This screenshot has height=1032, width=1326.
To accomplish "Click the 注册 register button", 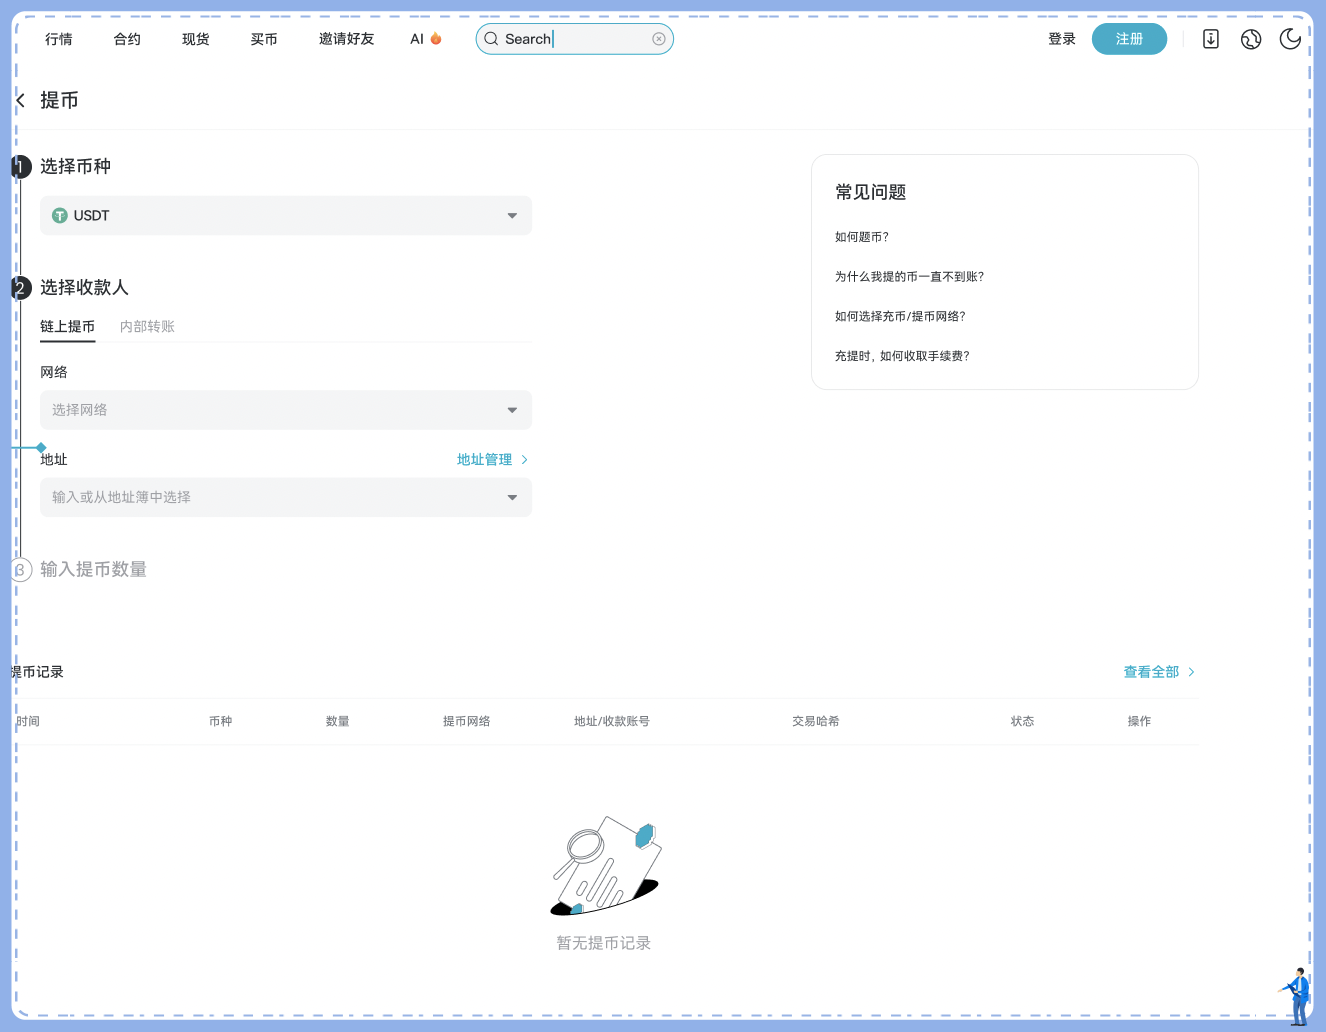I will 1128,39.
